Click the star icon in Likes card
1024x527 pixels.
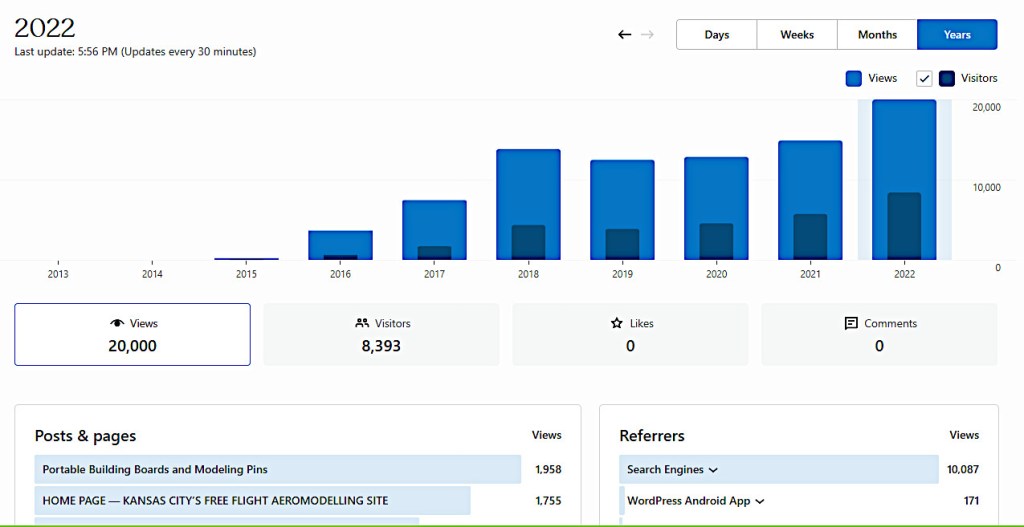point(616,324)
